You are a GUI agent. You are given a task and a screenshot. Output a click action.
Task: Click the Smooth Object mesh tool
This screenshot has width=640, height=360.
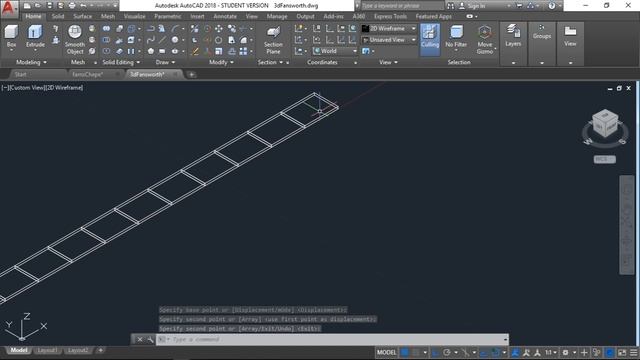tap(75, 40)
